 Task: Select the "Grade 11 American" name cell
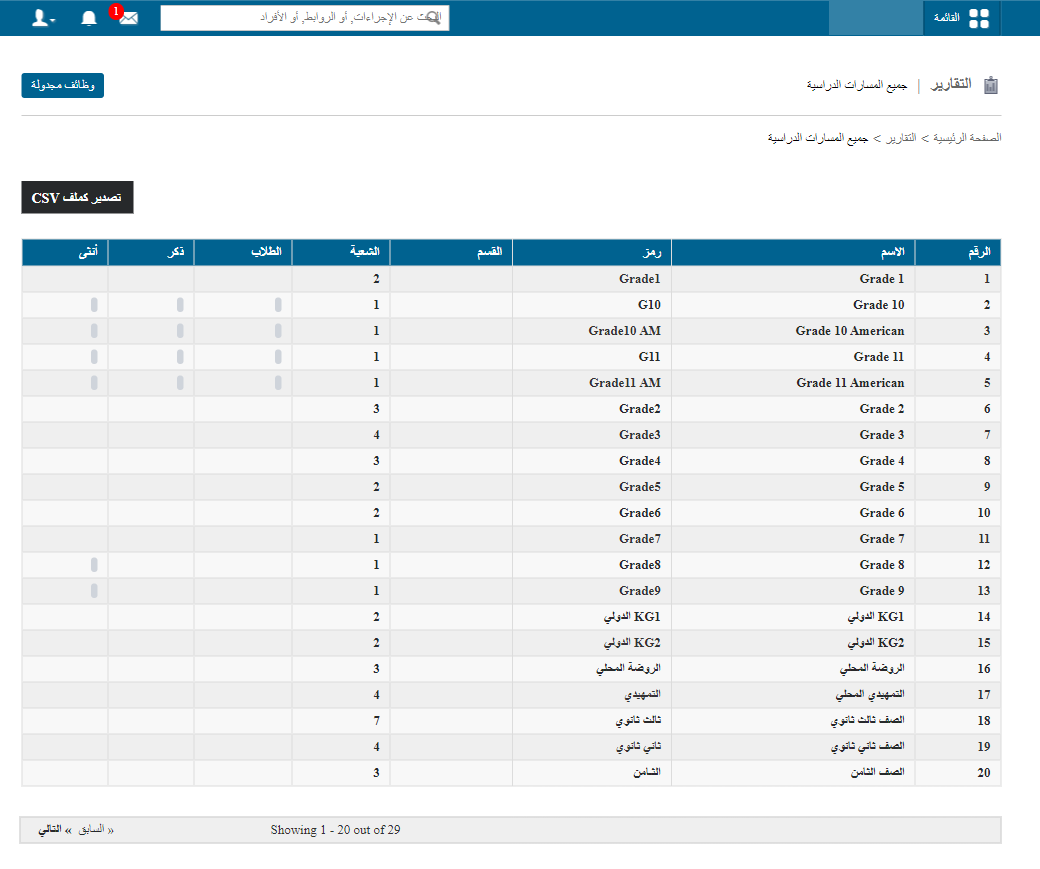793,383
